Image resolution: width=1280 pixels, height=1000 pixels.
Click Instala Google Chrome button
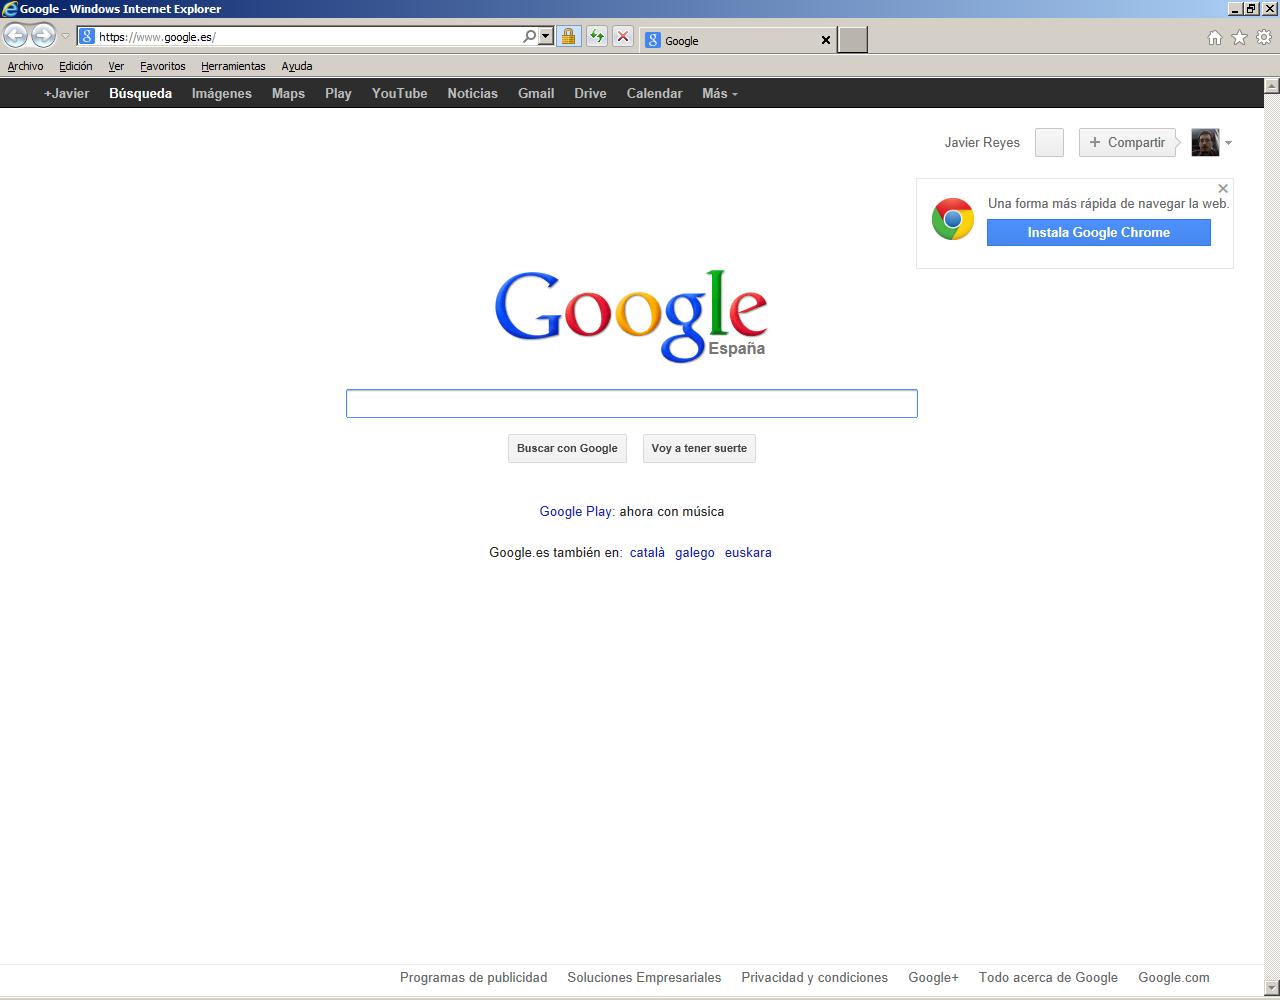1099,232
